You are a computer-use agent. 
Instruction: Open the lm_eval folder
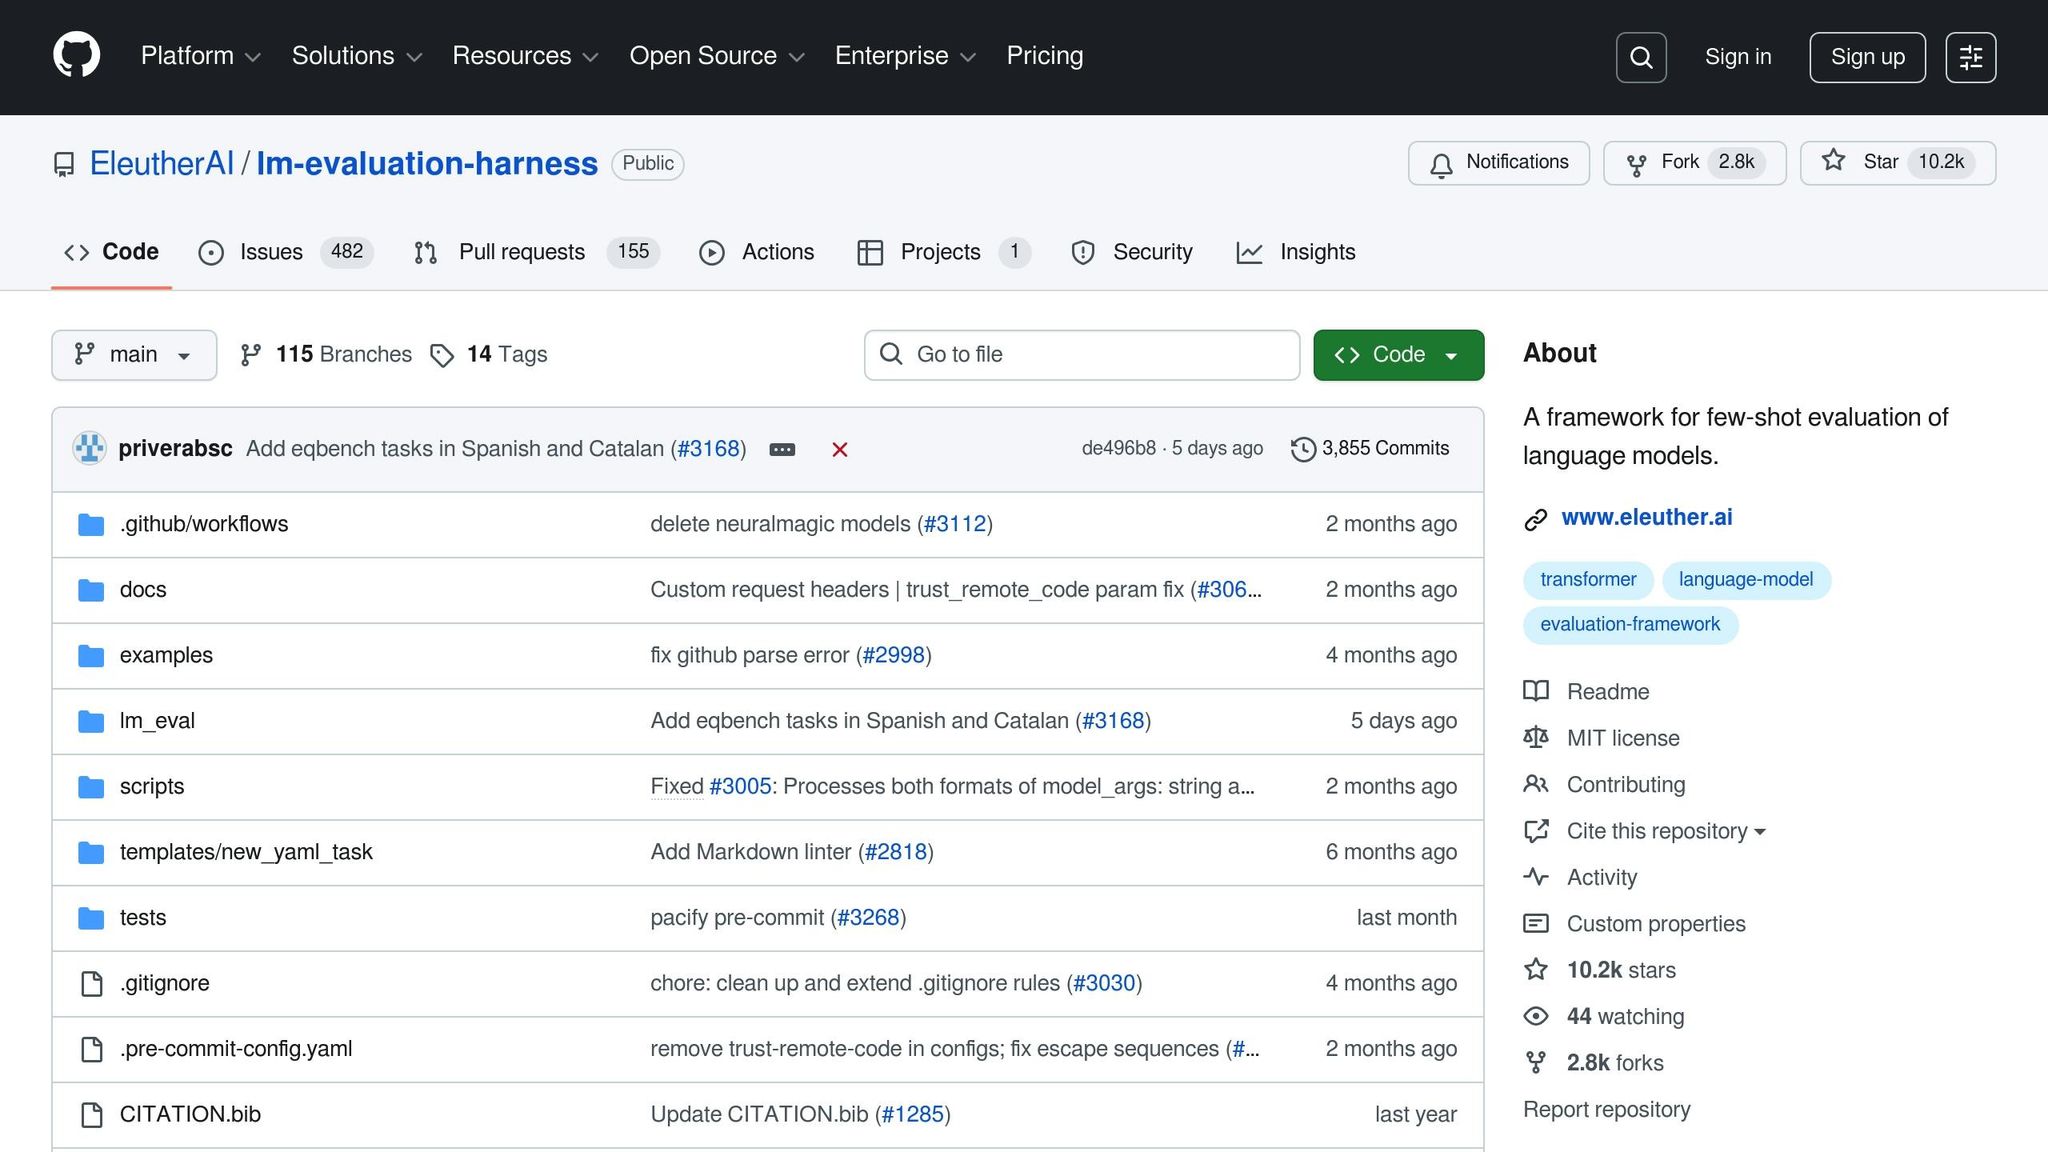point(157,721)
